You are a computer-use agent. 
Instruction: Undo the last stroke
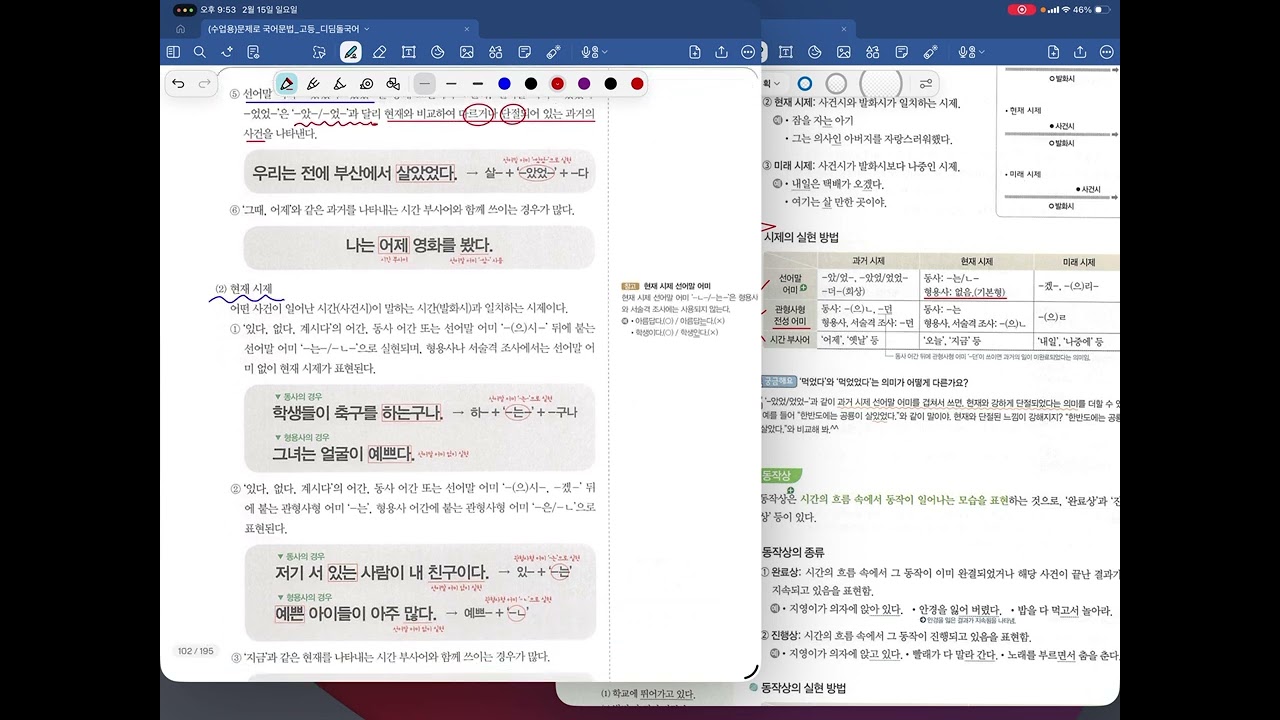pyautogui.click(x=178, y=84)
